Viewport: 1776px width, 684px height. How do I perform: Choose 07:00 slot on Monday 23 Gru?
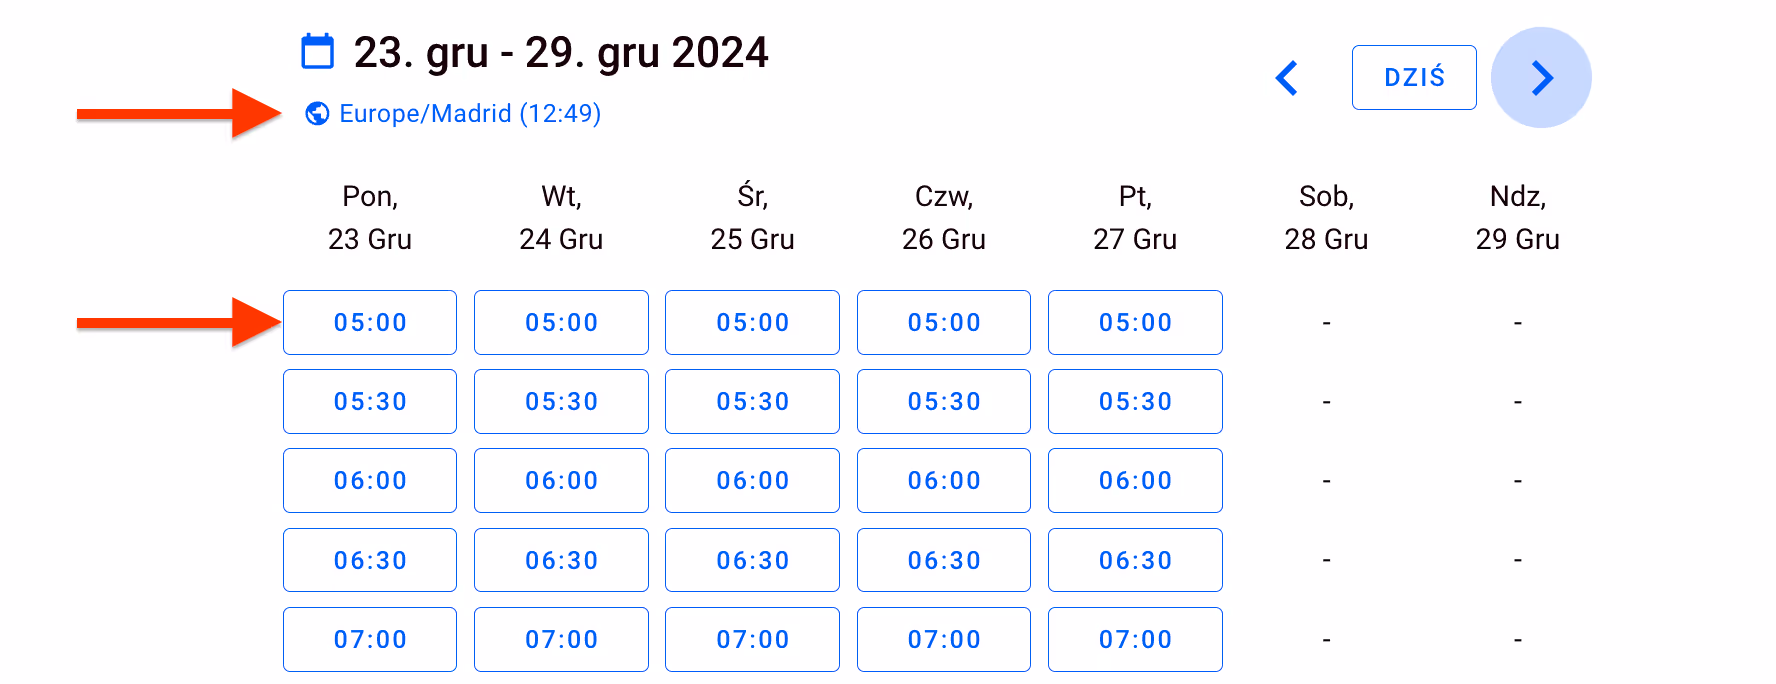[x=370, y=640]
